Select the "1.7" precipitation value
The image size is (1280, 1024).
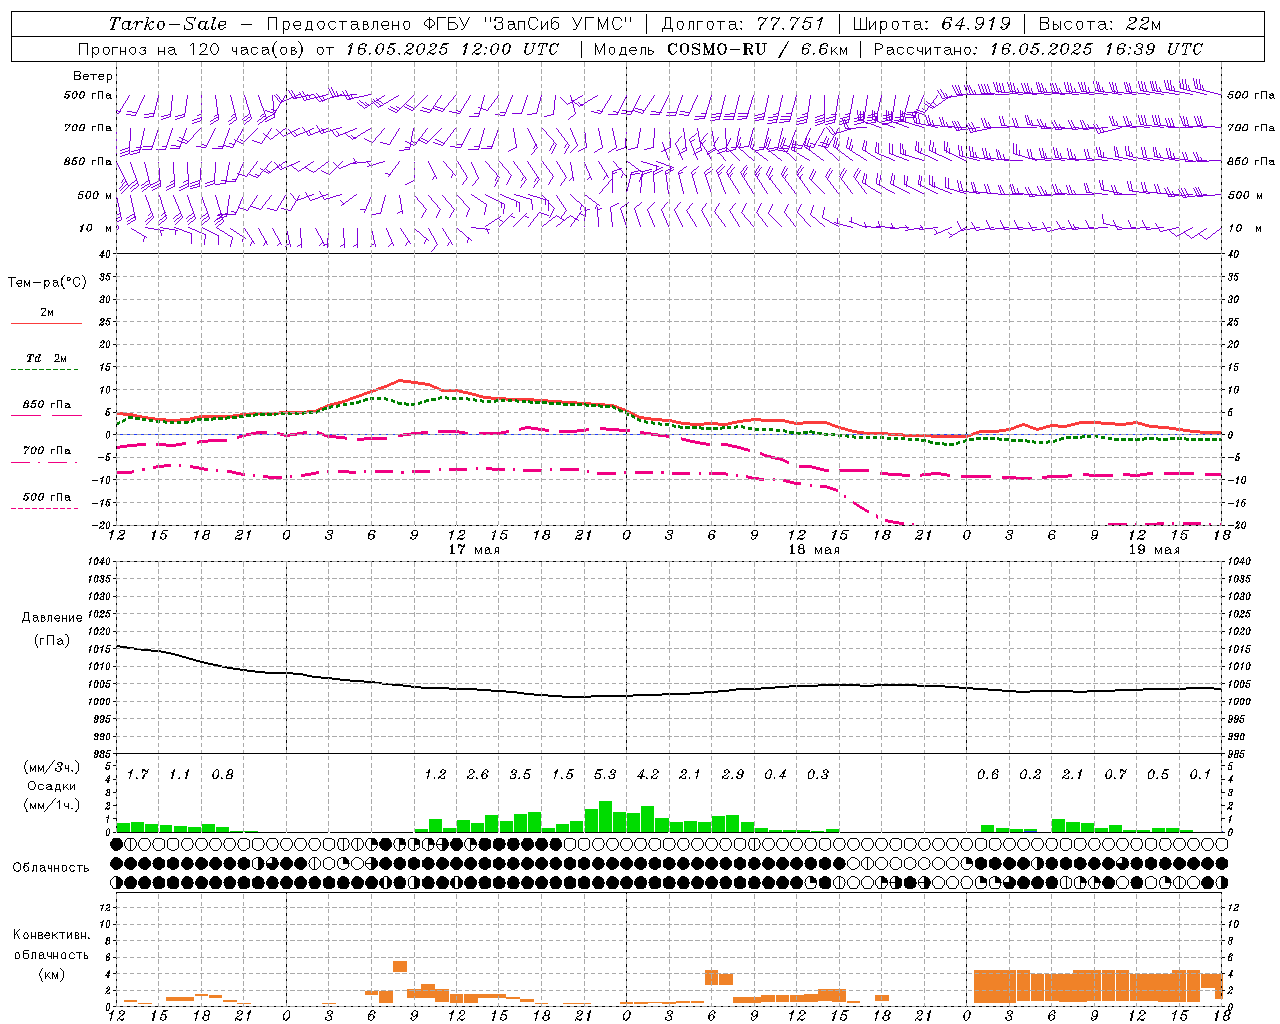point(138,775)
